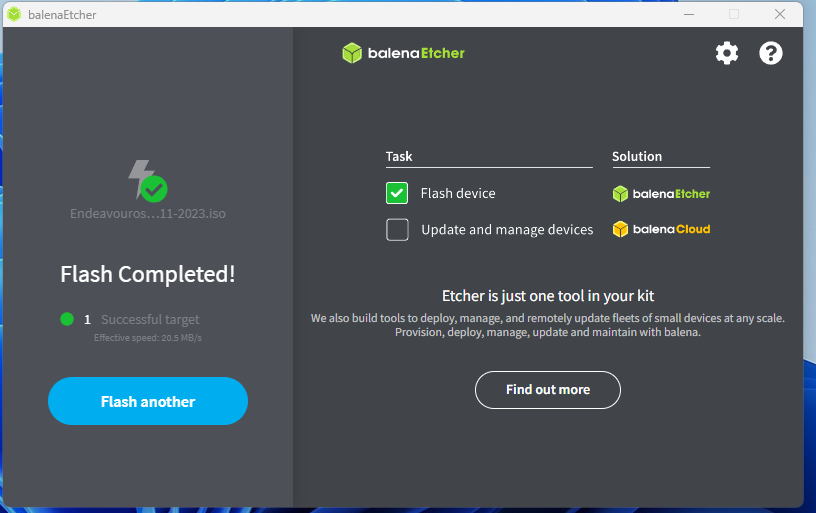Click the Successful target label

point(150,319)
